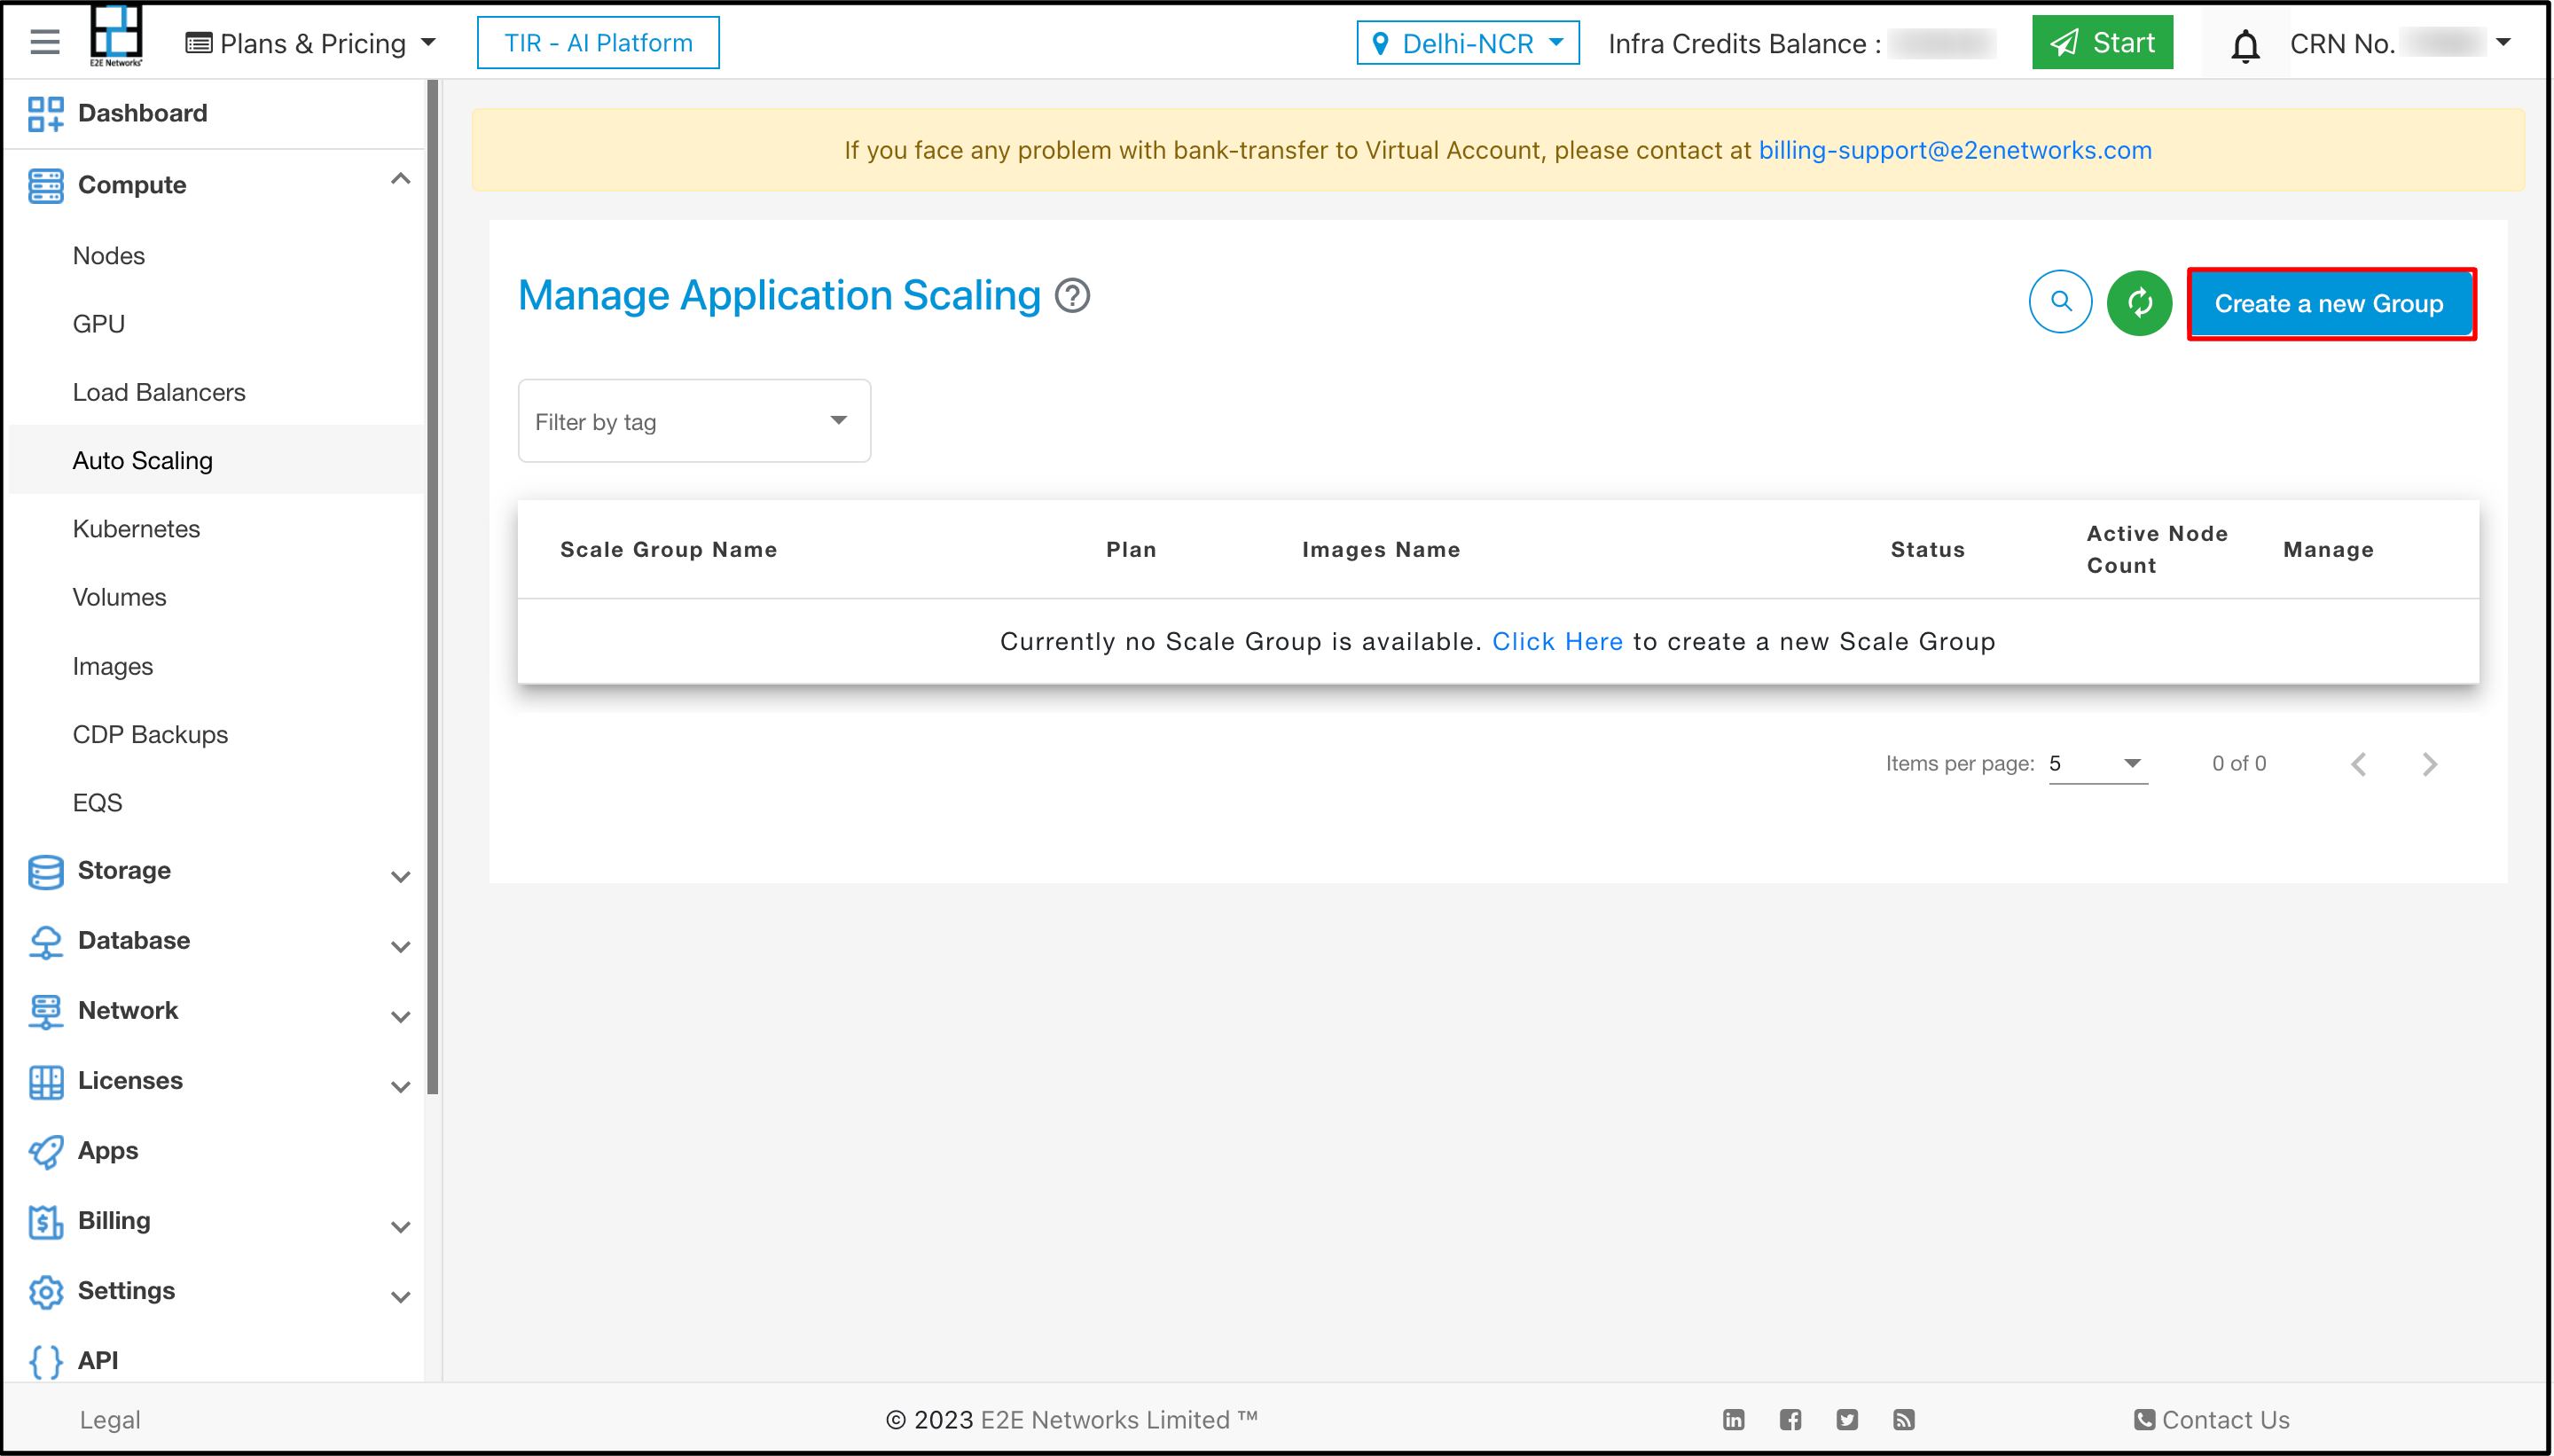Click the Licenses grid icon
Image resolution: width=2554 pixels, height=1456 pixels.
(46, 1082)
